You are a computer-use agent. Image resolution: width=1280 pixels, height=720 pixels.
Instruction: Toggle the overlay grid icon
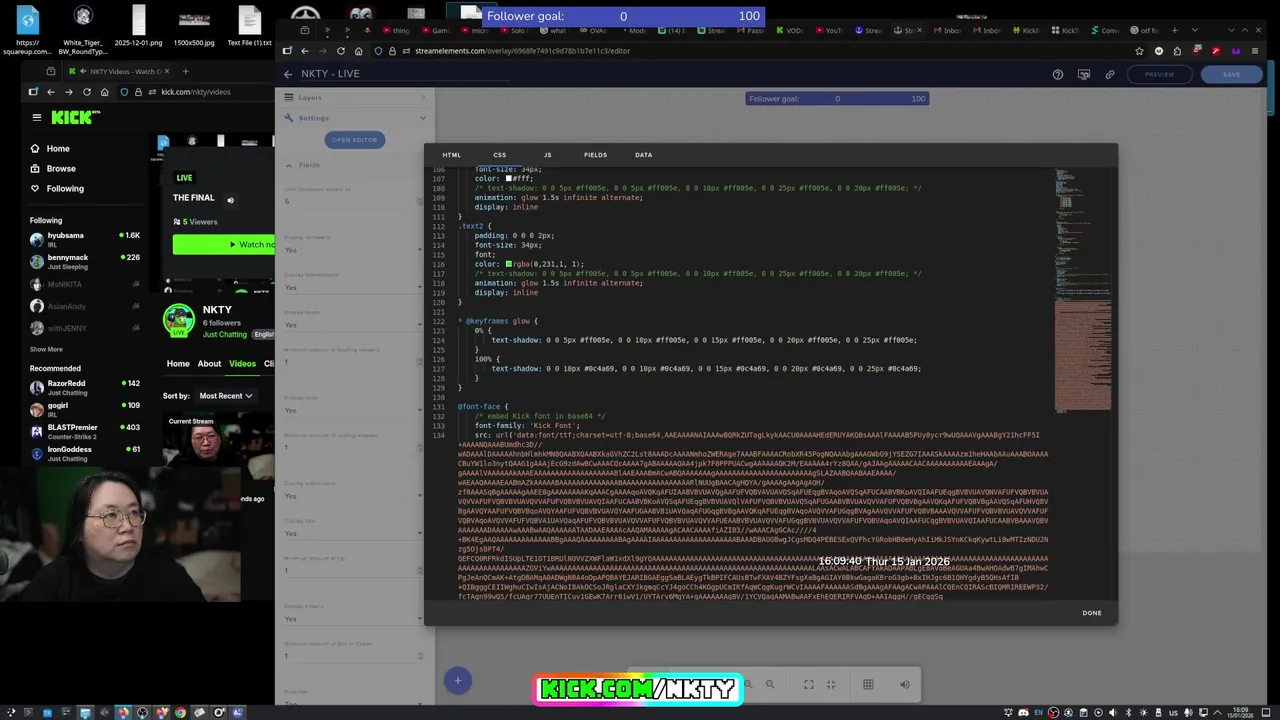click(868, 684)
